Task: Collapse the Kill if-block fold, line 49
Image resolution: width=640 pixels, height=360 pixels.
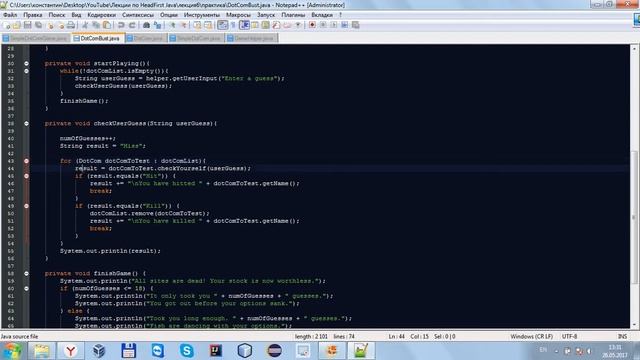Action: click(x=26, y=206)
